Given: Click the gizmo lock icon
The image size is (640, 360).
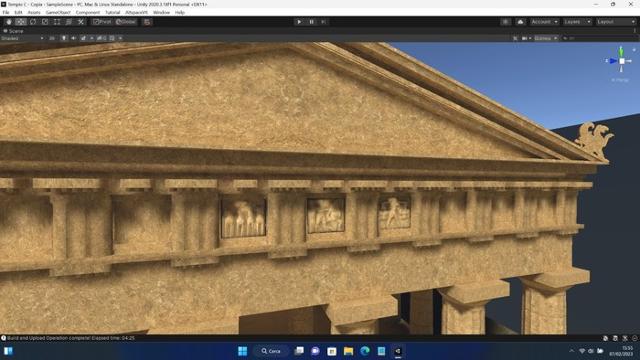Looking at the screenshot, I should tap(634, 50).
